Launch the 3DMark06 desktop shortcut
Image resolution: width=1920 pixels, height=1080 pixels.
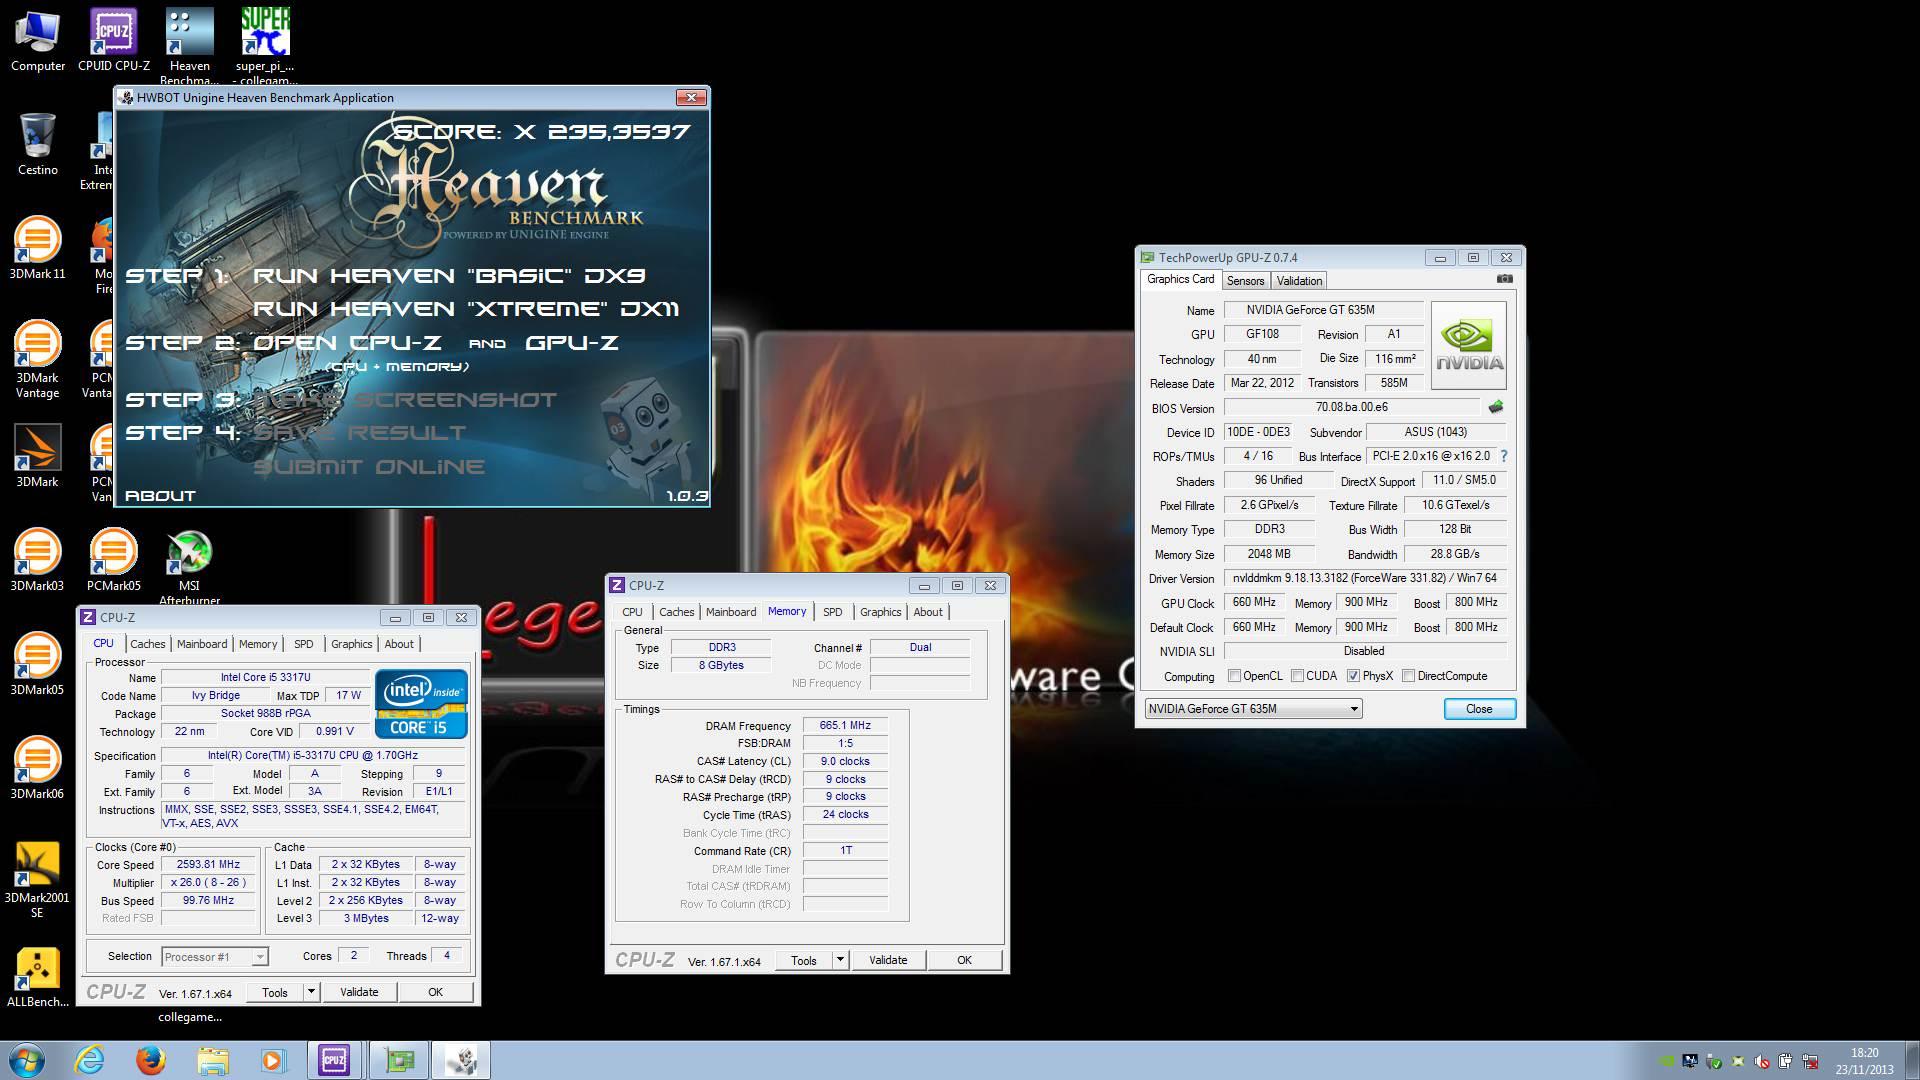pyautogui.click(x=38, y=768)
